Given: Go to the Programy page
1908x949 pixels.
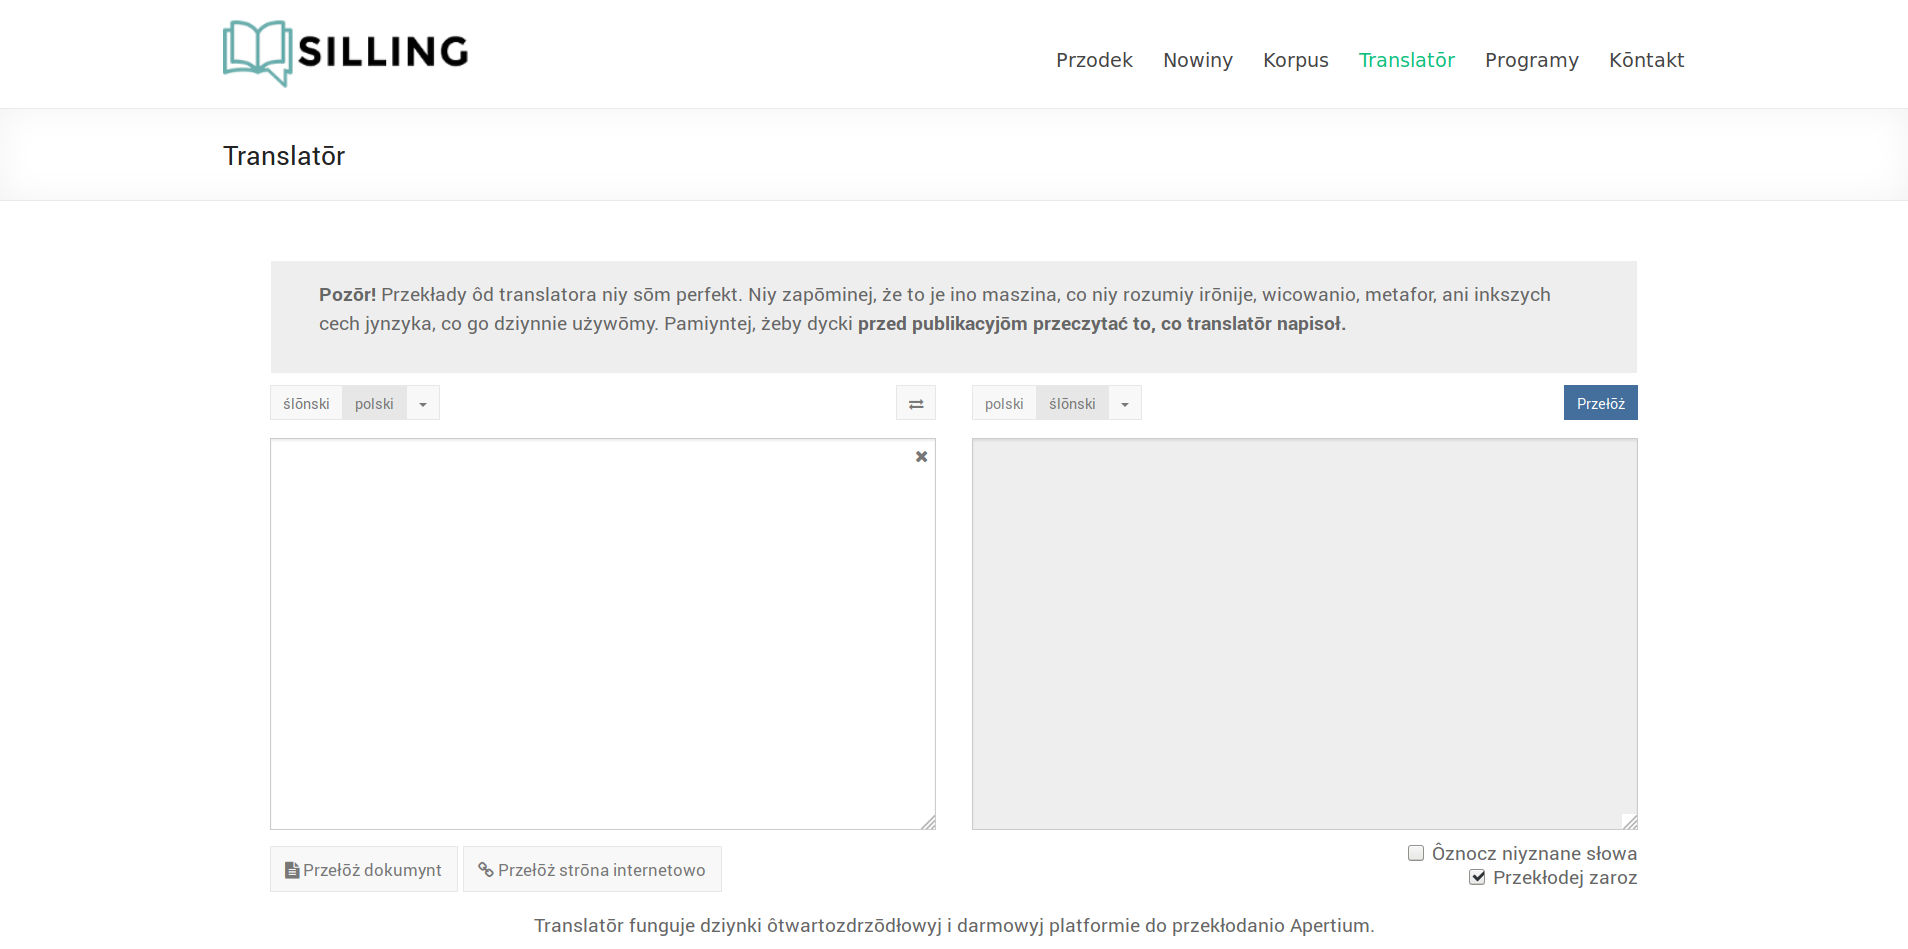Looking at the screenshot, I should pyautogui.click(x=1531, y=60).
